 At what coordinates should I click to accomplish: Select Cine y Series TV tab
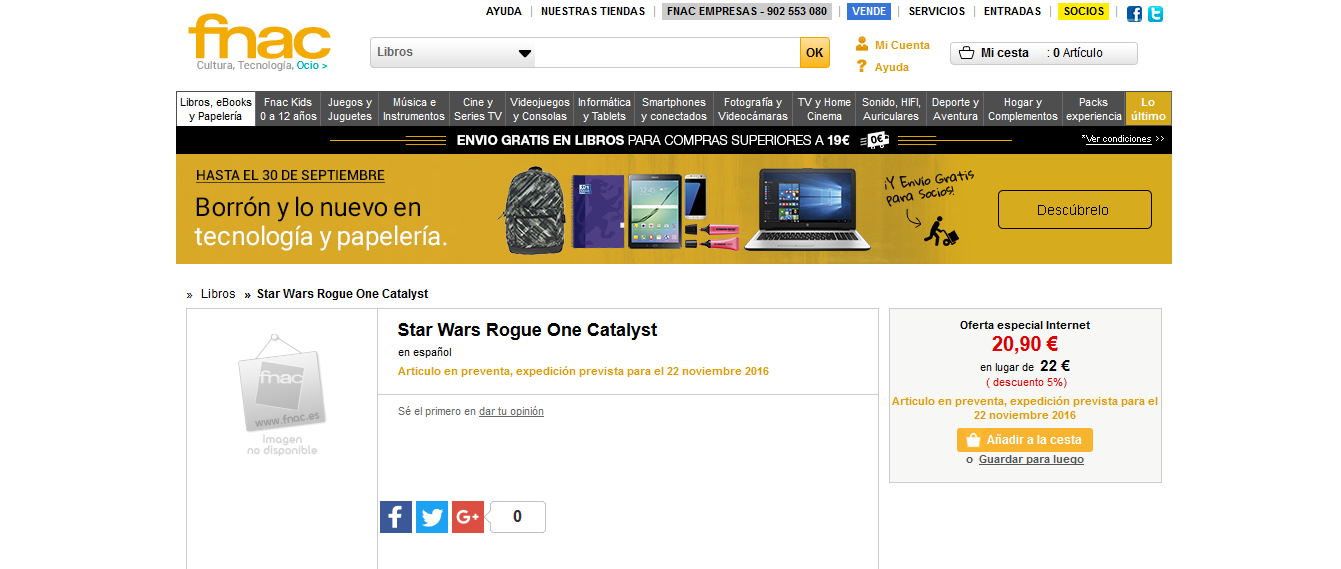(478, 109)
